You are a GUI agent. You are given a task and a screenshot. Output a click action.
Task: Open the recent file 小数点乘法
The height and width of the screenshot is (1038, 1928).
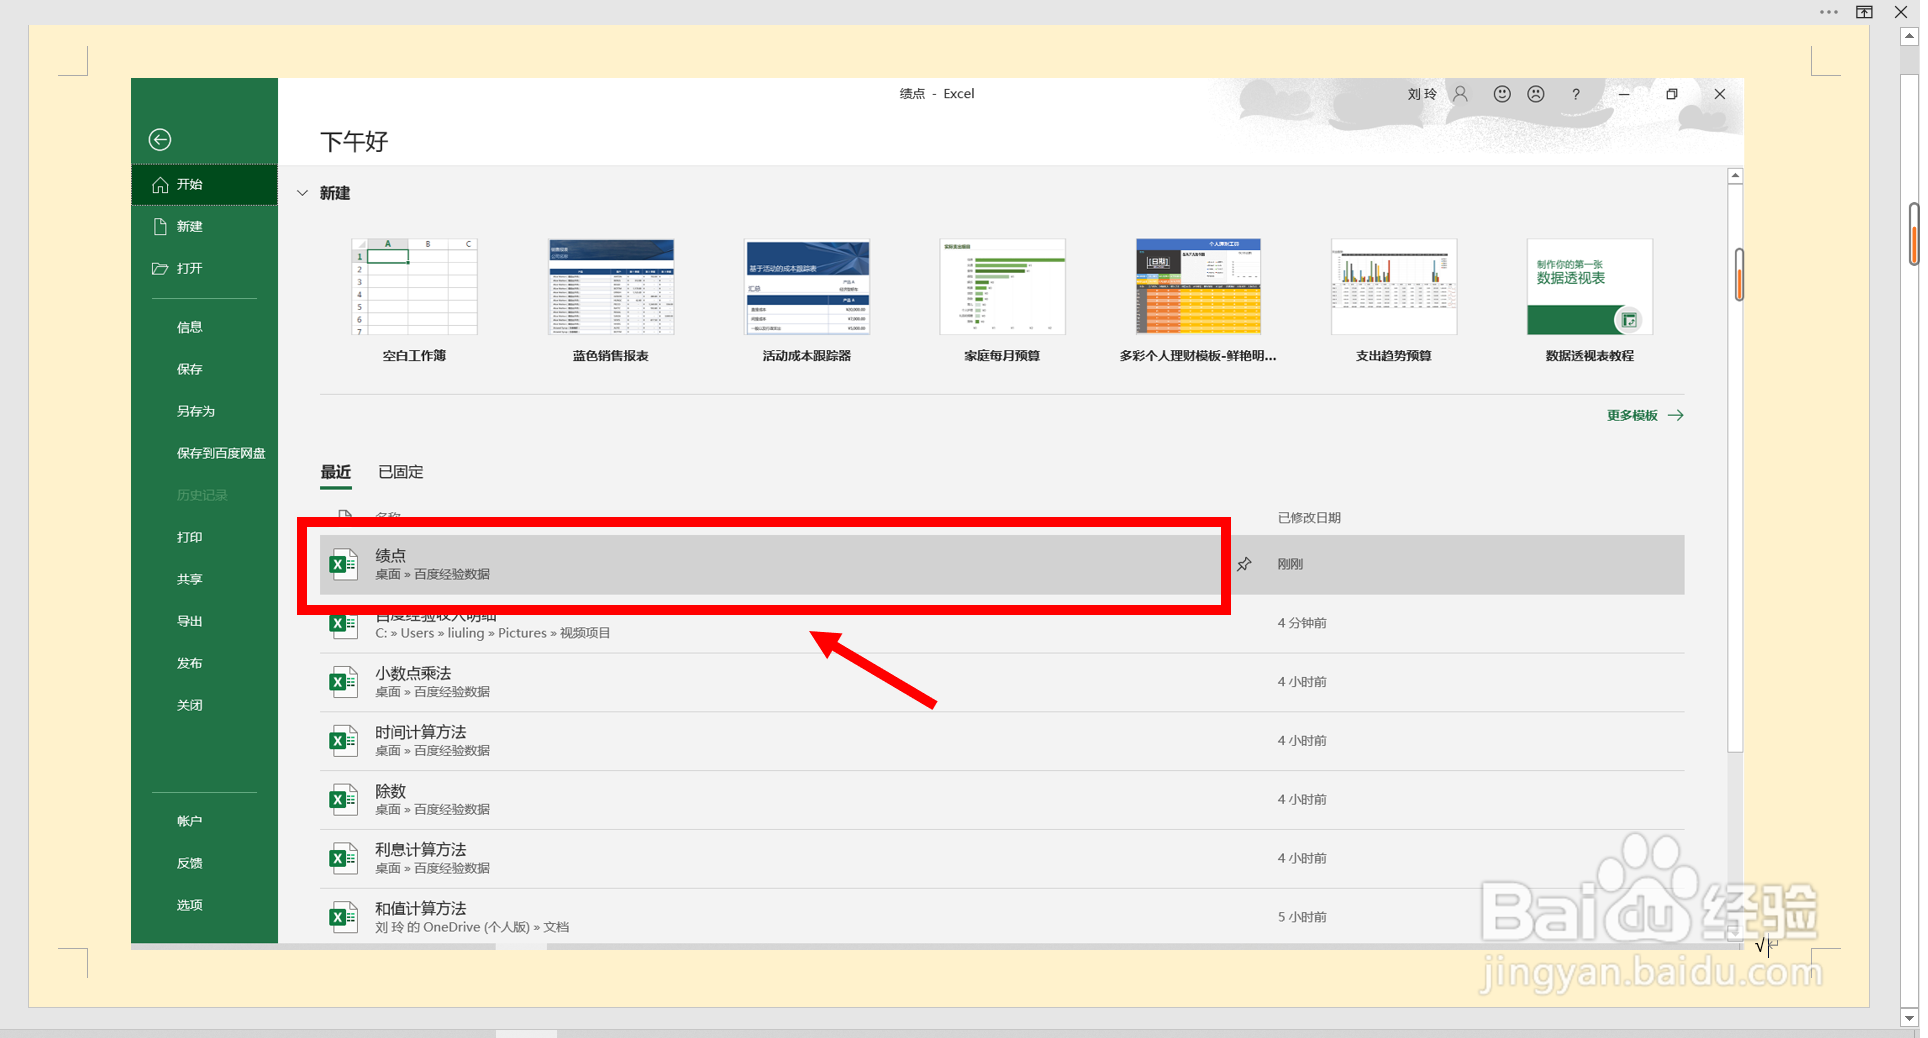[x=1002, y=683]
